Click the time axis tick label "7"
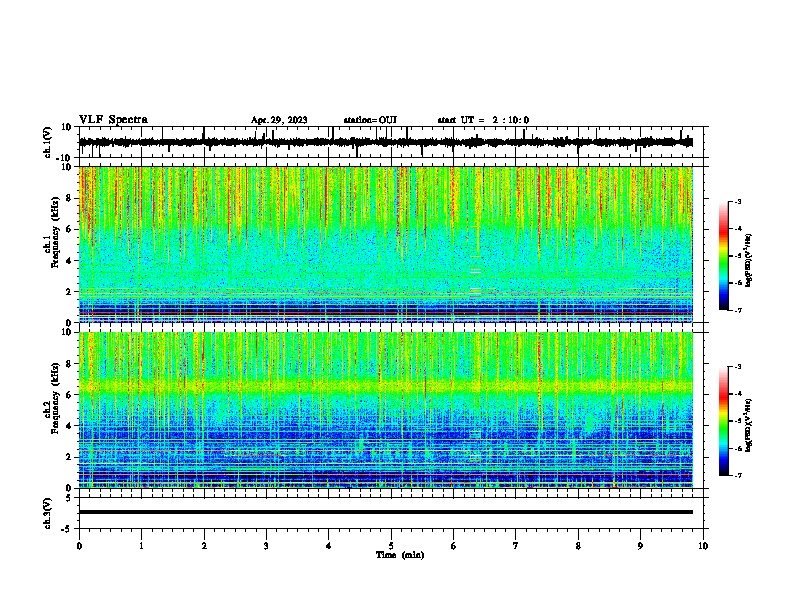The height and width of the screenshot is (612, 792). pyautogui.click(x=516, y=546)
